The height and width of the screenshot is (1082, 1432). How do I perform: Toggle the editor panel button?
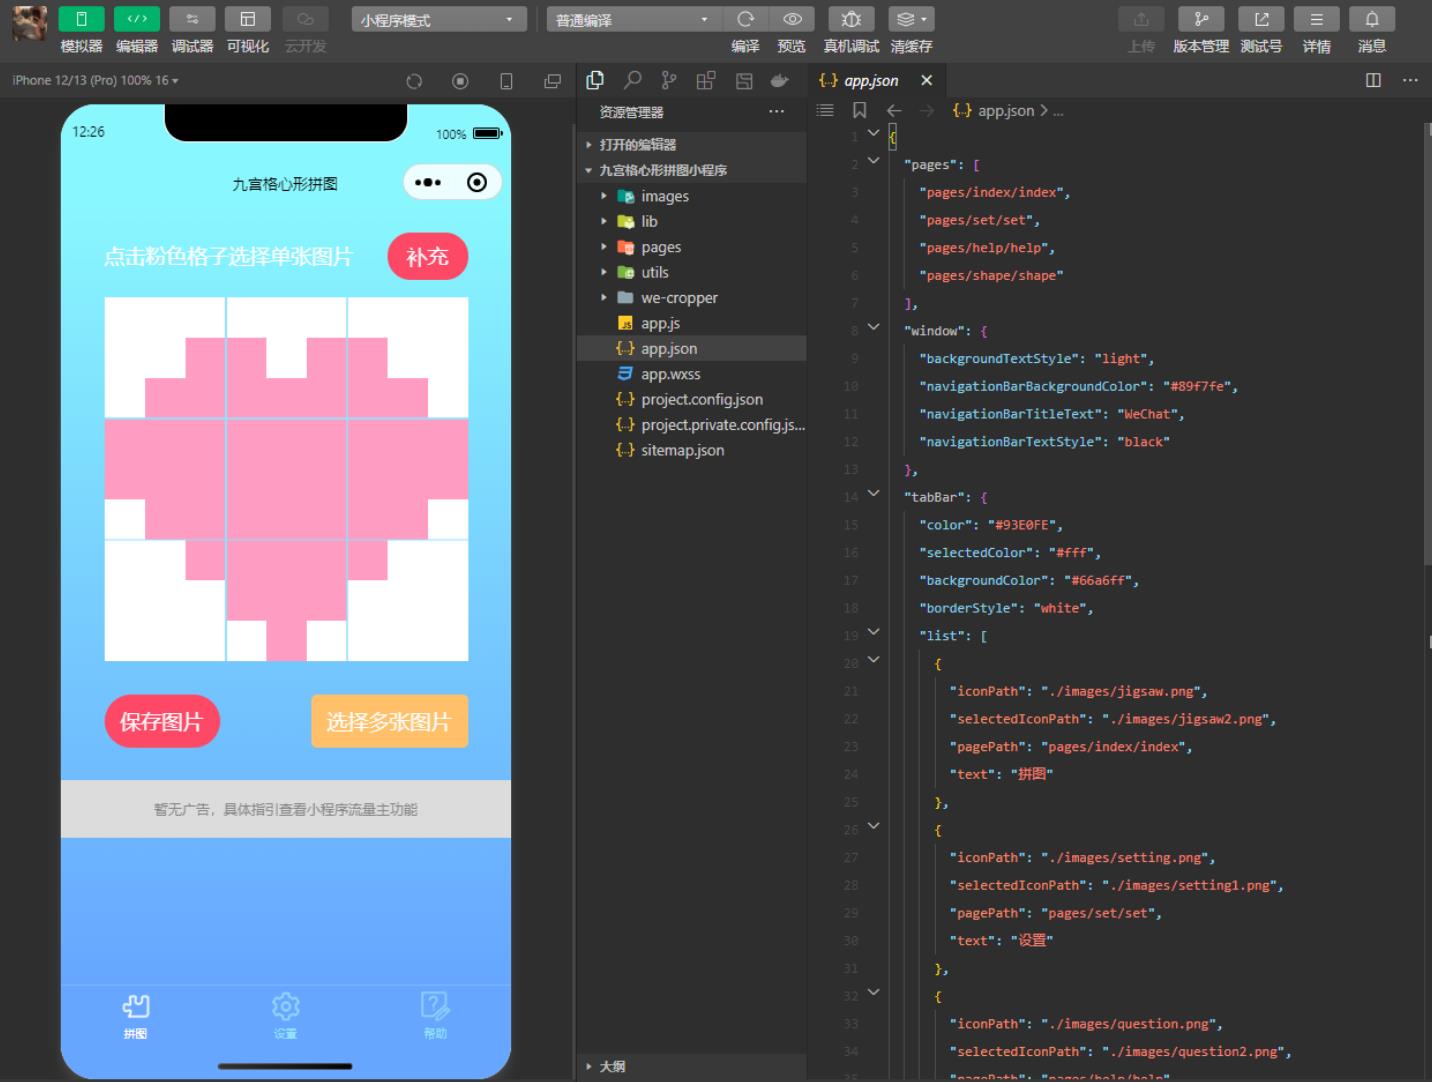tap(137, 19)
